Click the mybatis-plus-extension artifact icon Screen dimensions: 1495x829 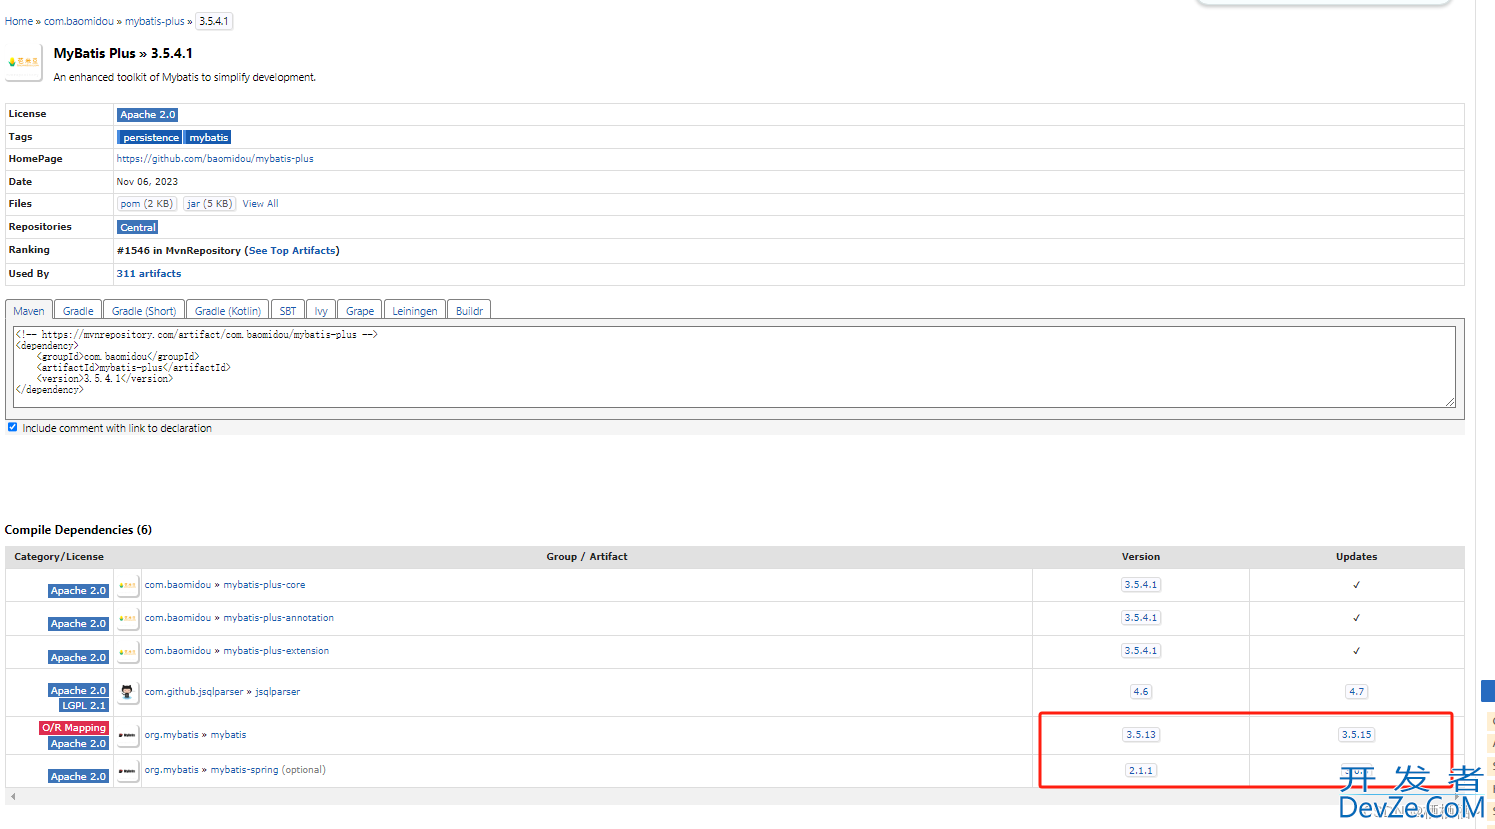coord(127,651)
